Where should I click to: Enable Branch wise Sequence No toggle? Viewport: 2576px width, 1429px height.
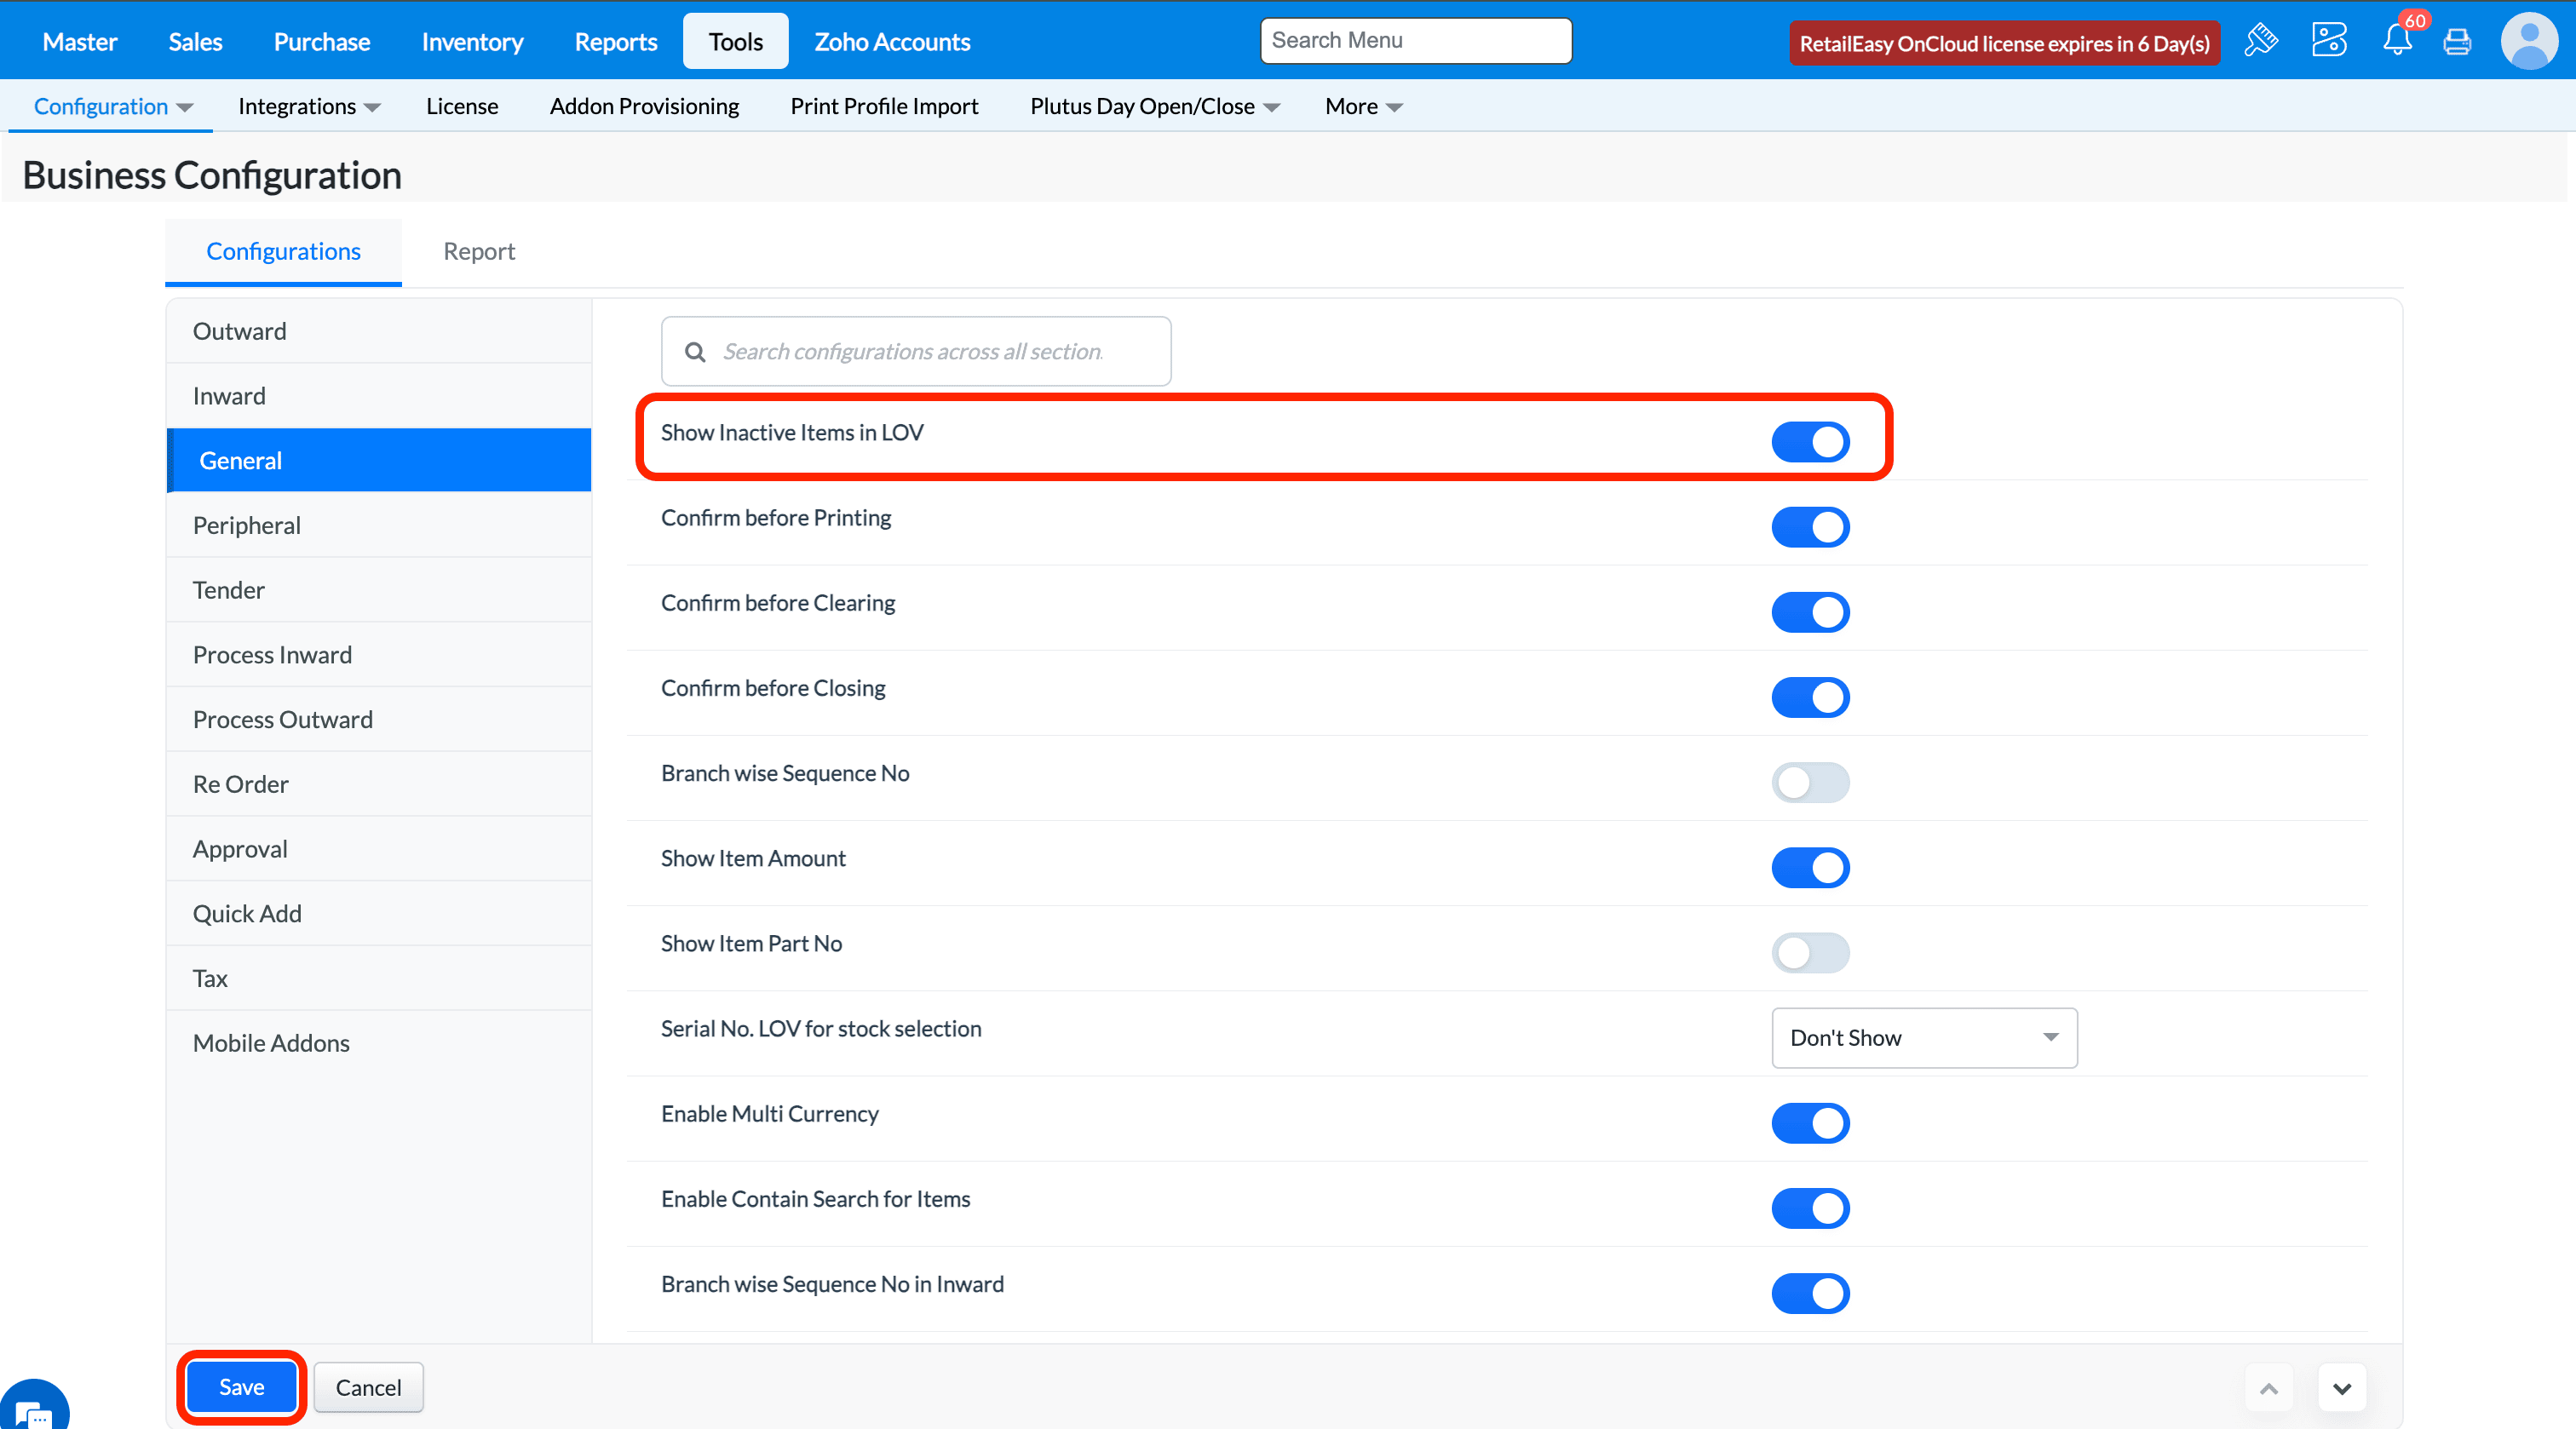pyautogui.click(x=1810, y=783)
